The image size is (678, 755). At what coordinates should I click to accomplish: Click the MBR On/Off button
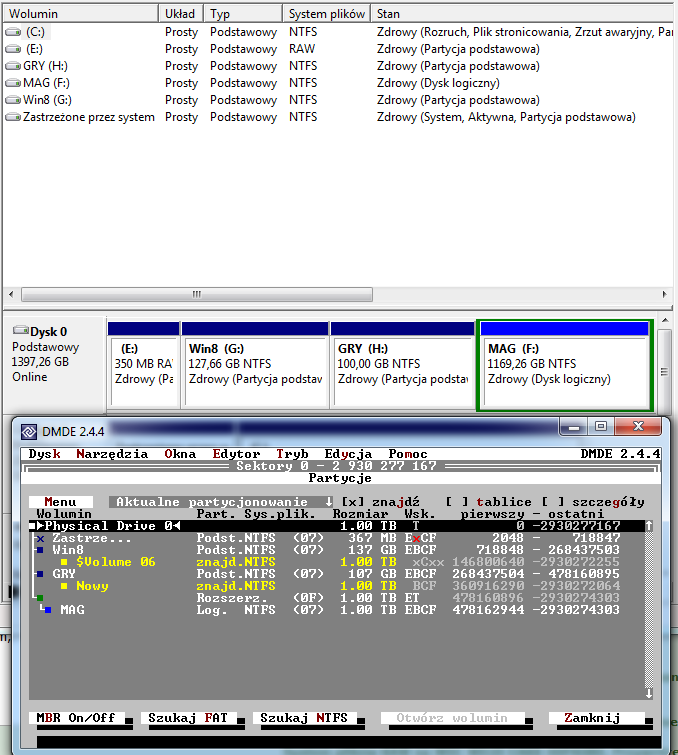77,718
